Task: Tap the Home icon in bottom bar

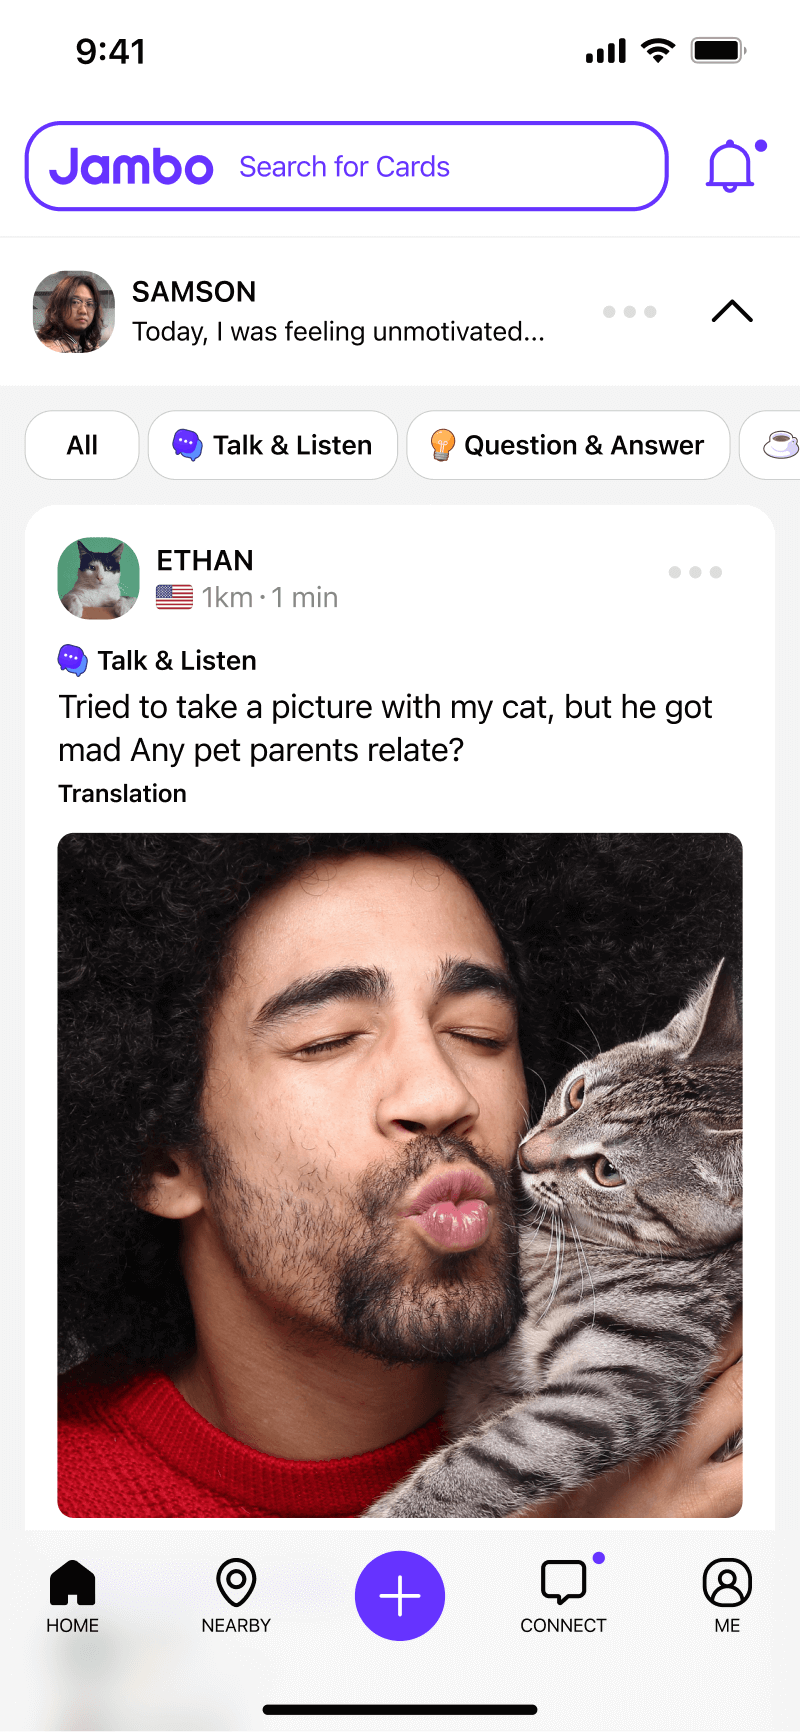Action: [x=72, y=1583]
